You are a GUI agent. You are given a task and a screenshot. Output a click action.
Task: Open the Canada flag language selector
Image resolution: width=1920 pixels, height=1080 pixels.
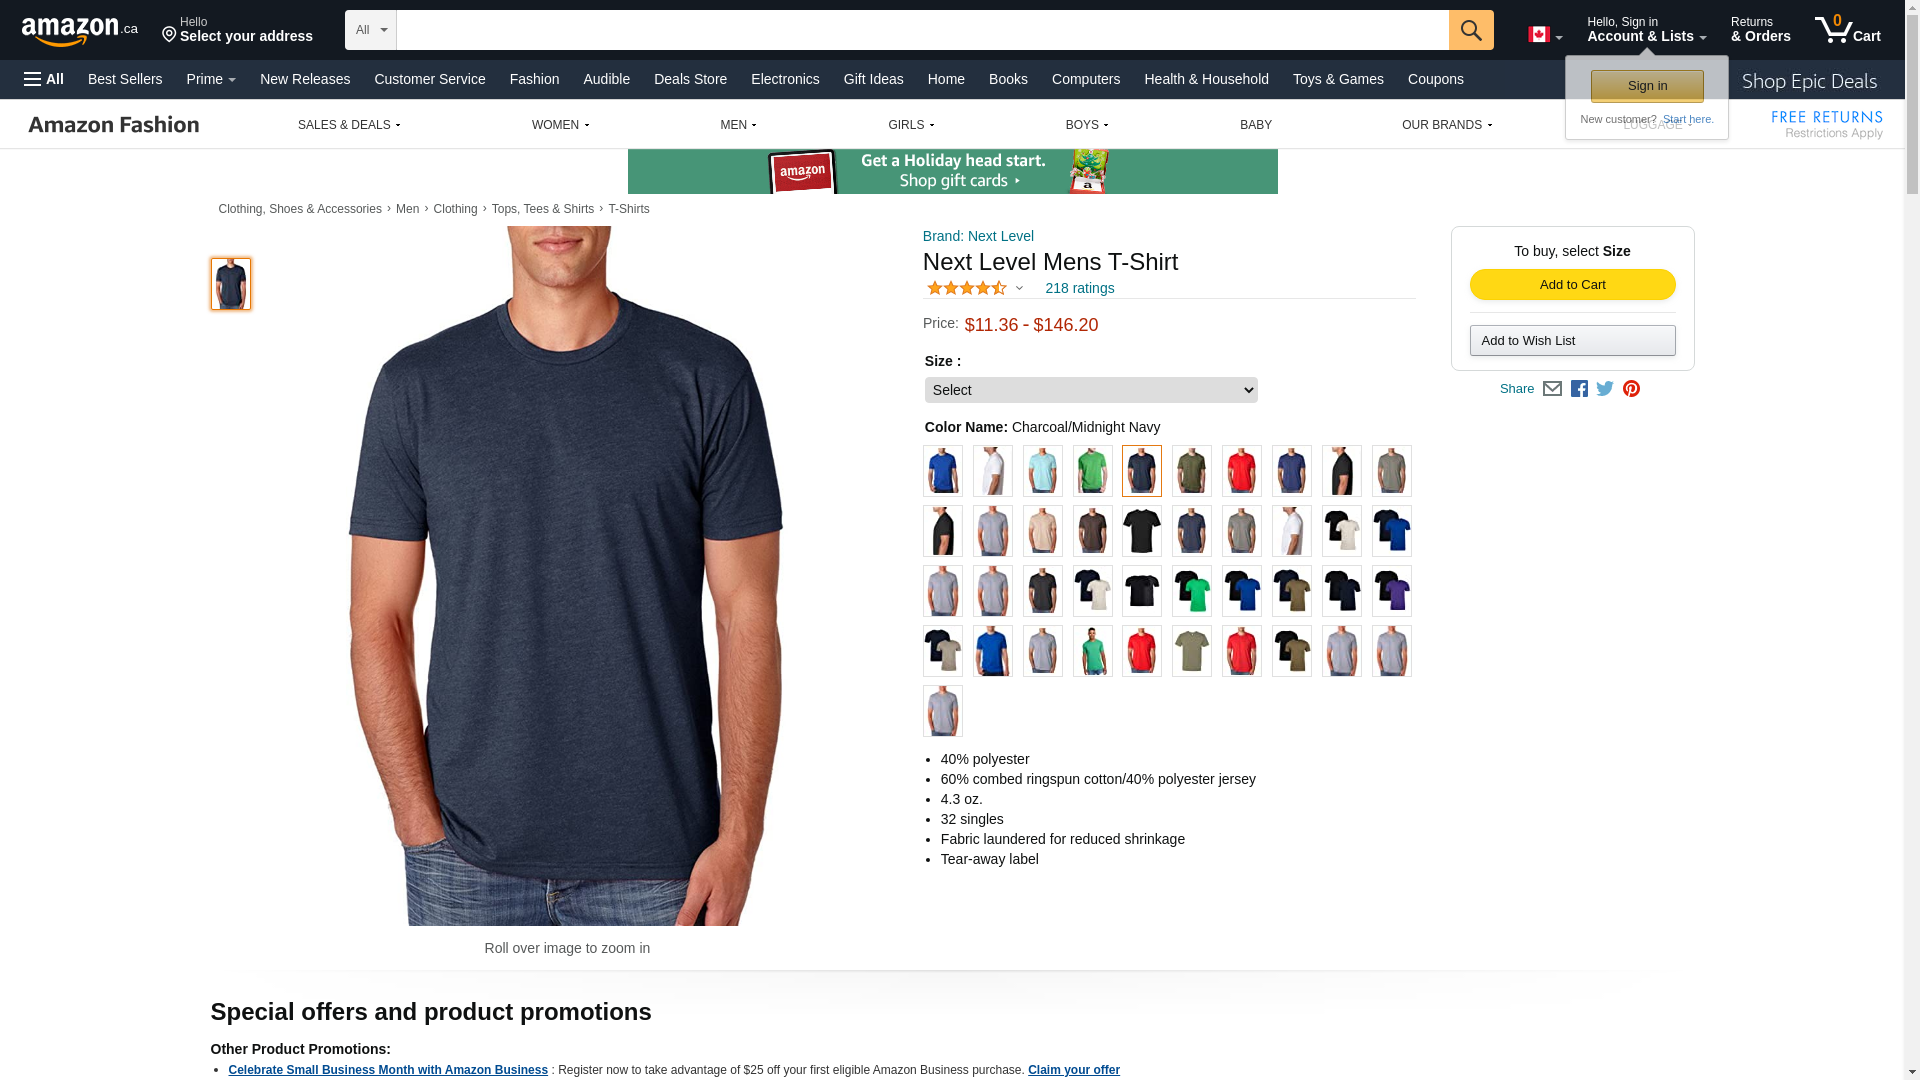1545,35
